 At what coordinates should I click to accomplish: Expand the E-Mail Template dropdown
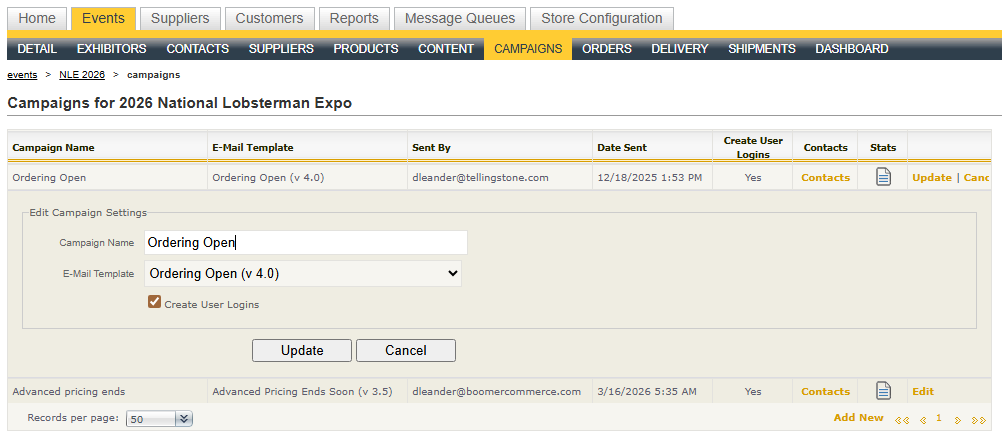coord(303,273)
